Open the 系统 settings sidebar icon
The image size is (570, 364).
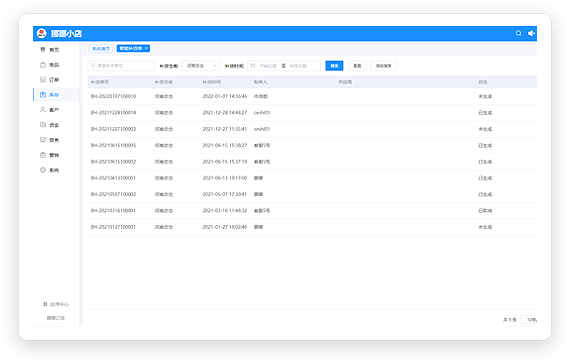point(43,170)
